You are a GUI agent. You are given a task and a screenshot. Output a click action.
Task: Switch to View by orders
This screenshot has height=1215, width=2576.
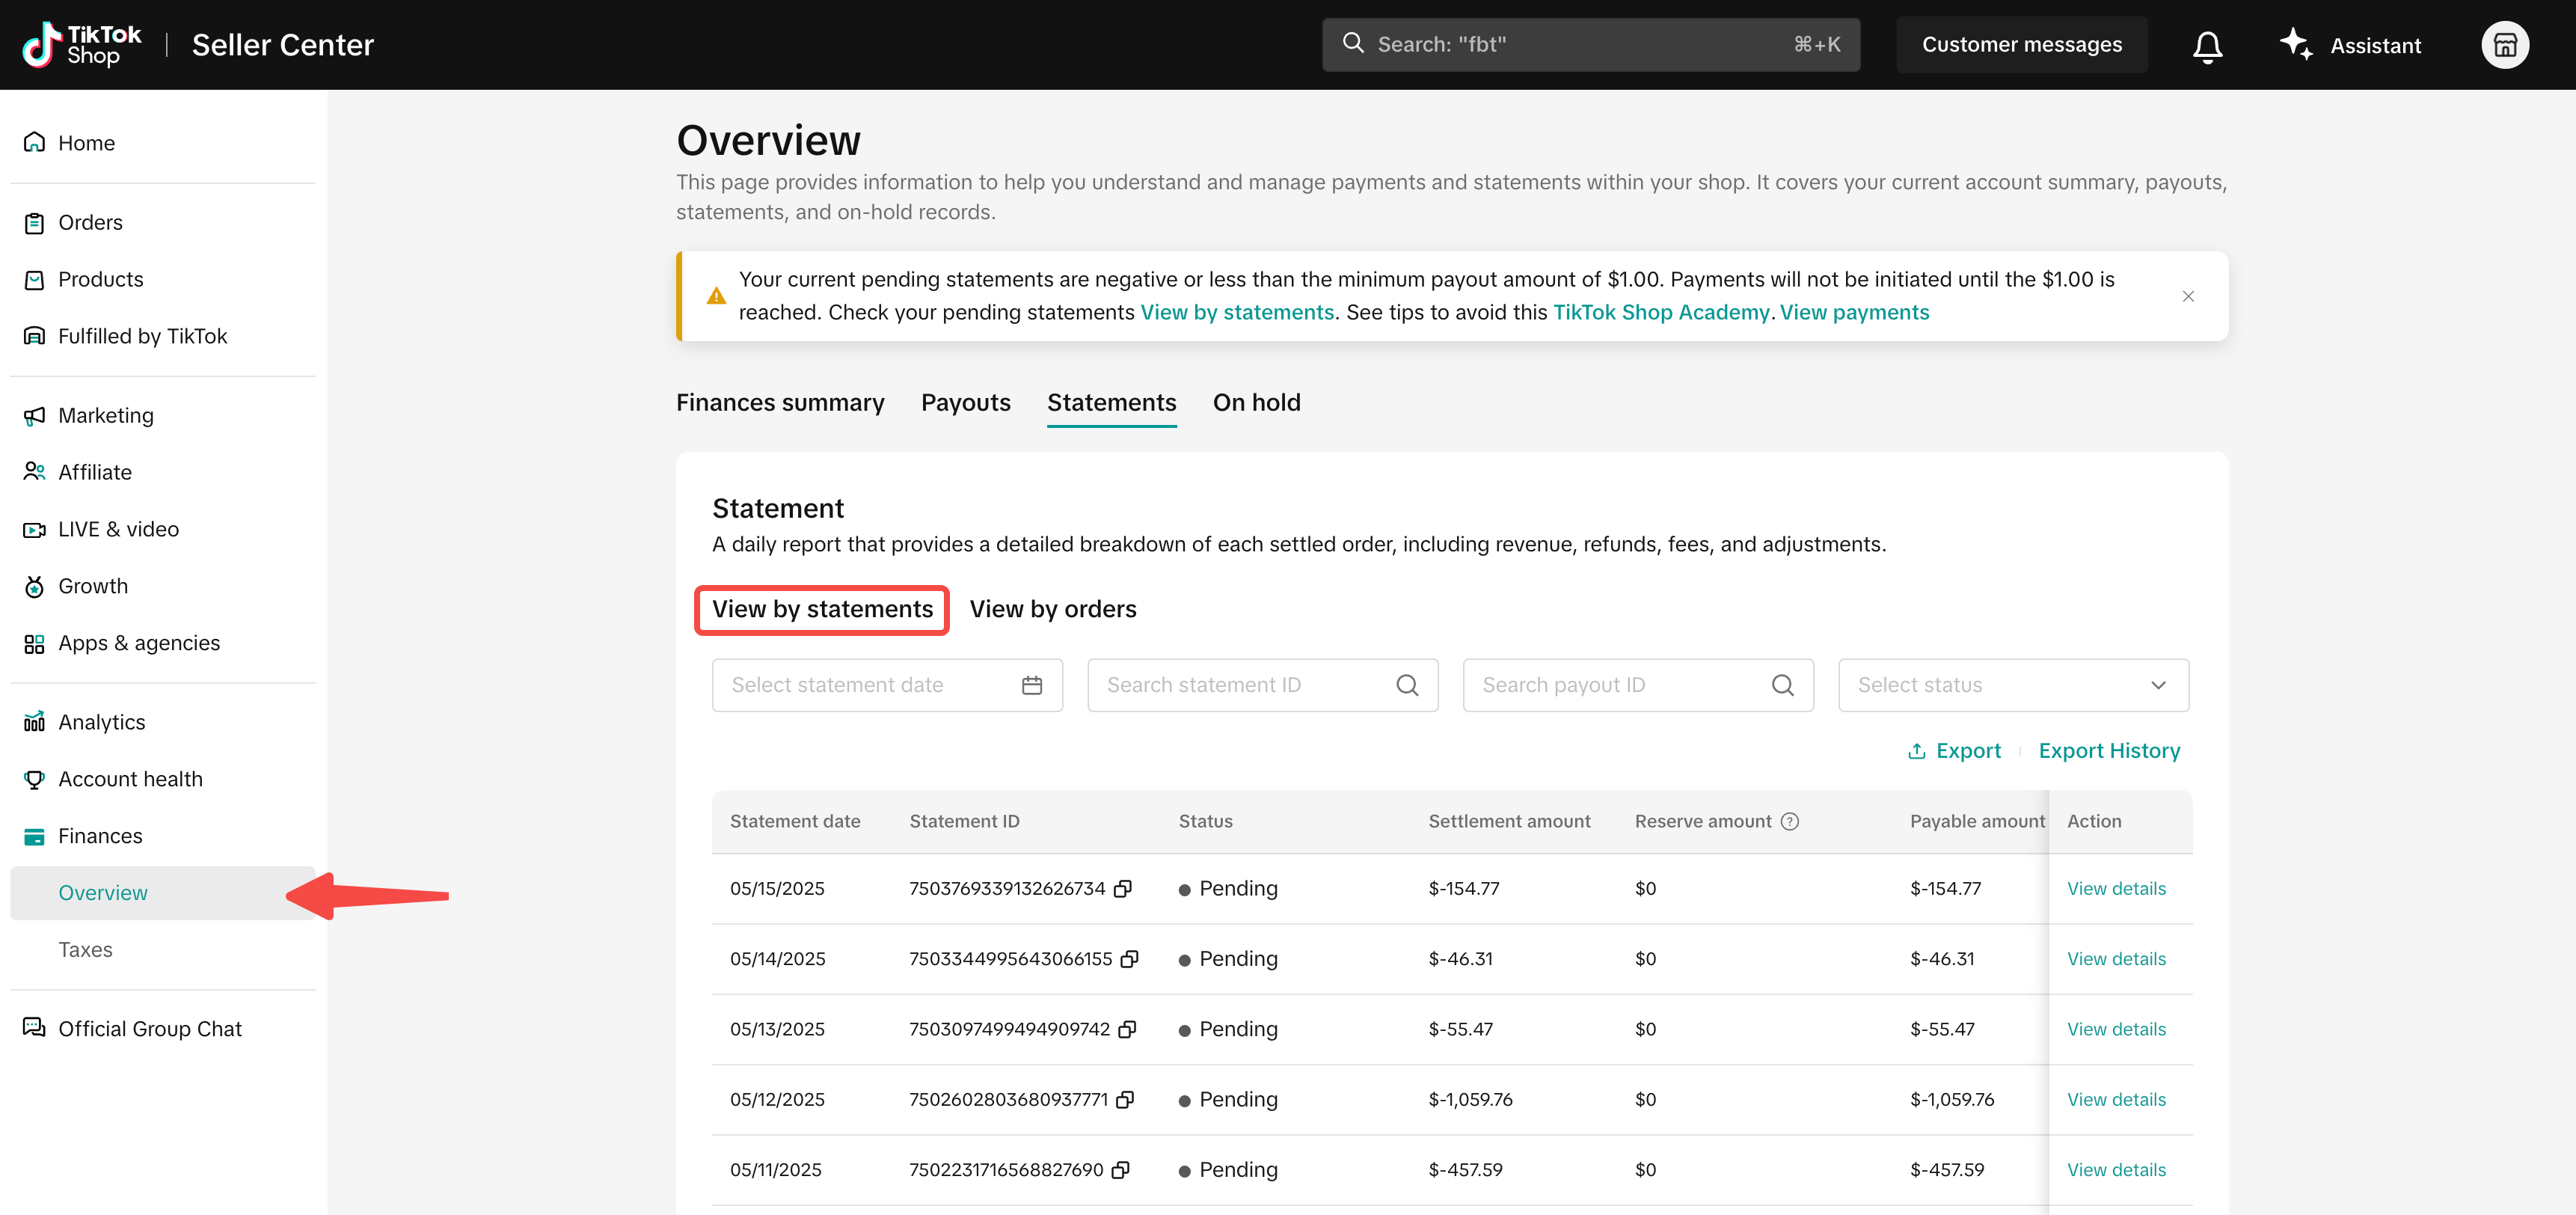click(x=1052, y=609)
